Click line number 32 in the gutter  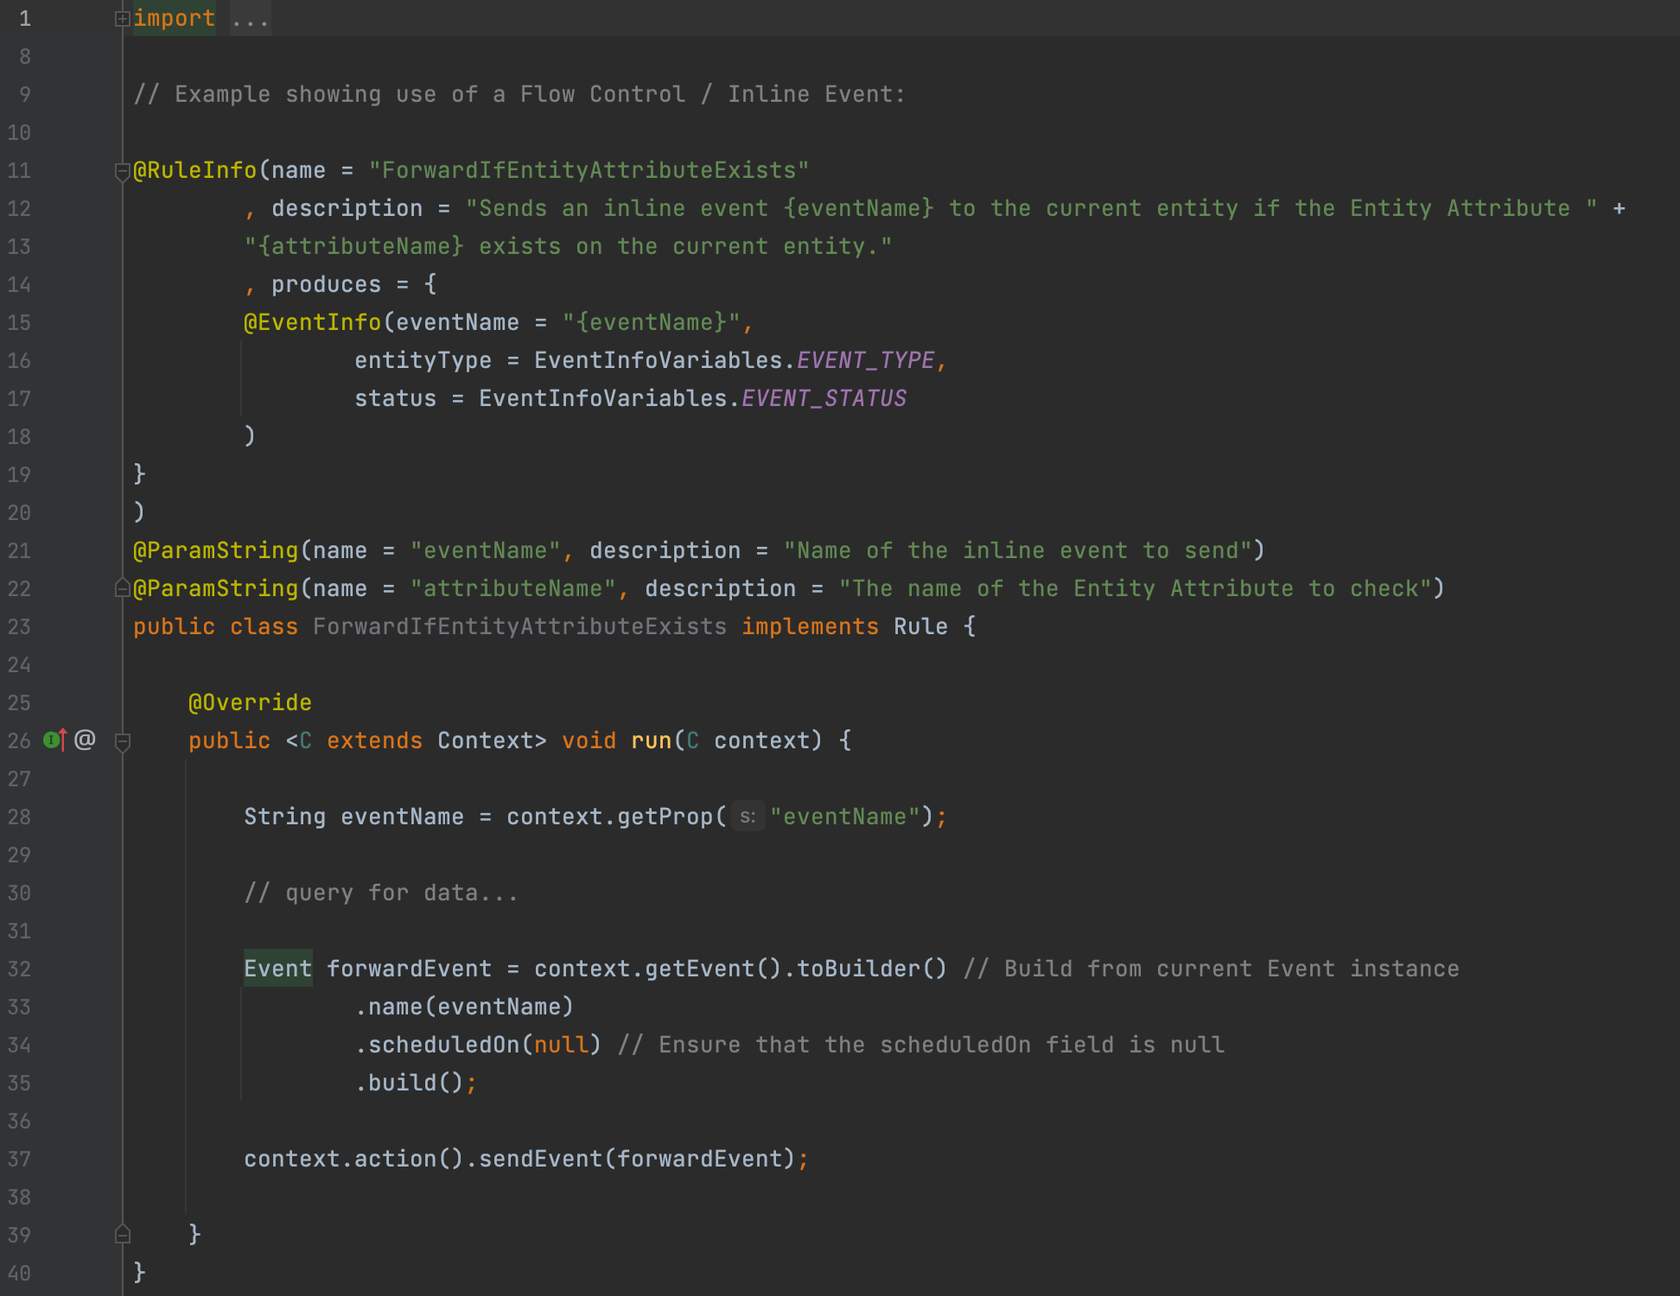click(19, 969)
